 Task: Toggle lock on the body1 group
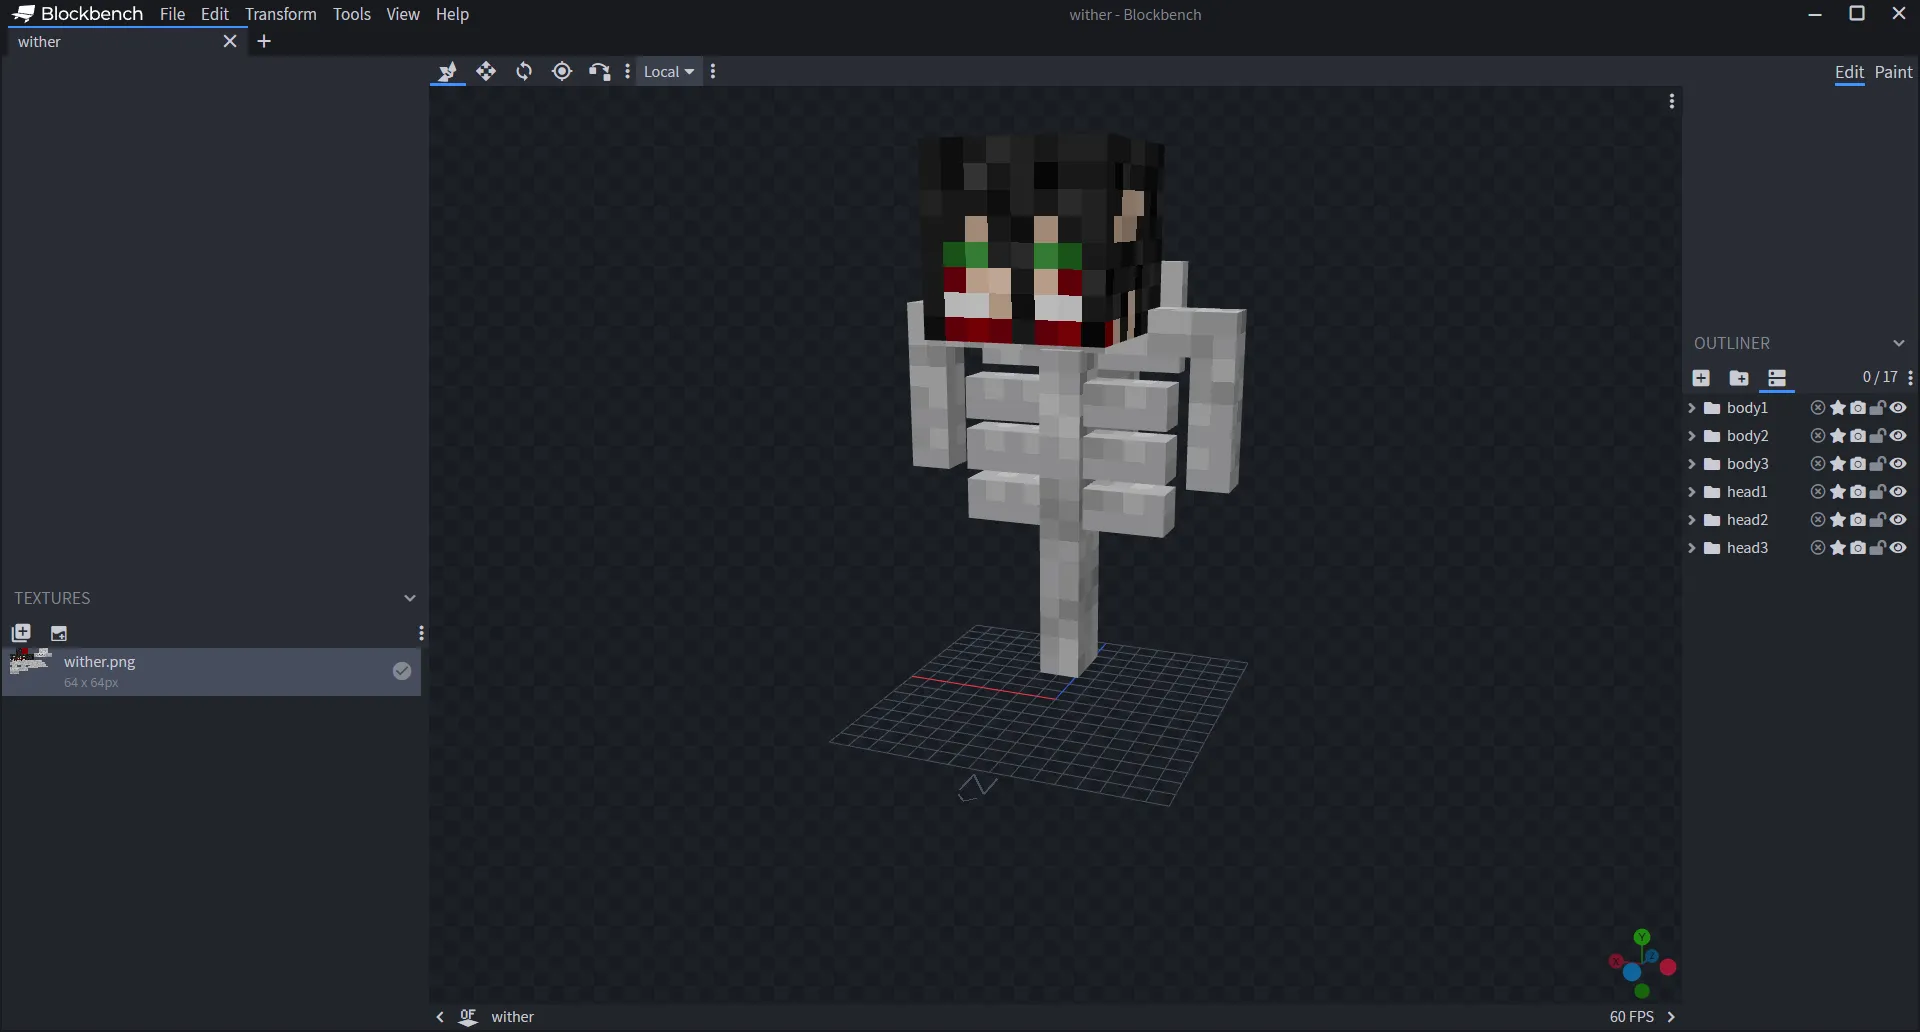[1878, 408]
